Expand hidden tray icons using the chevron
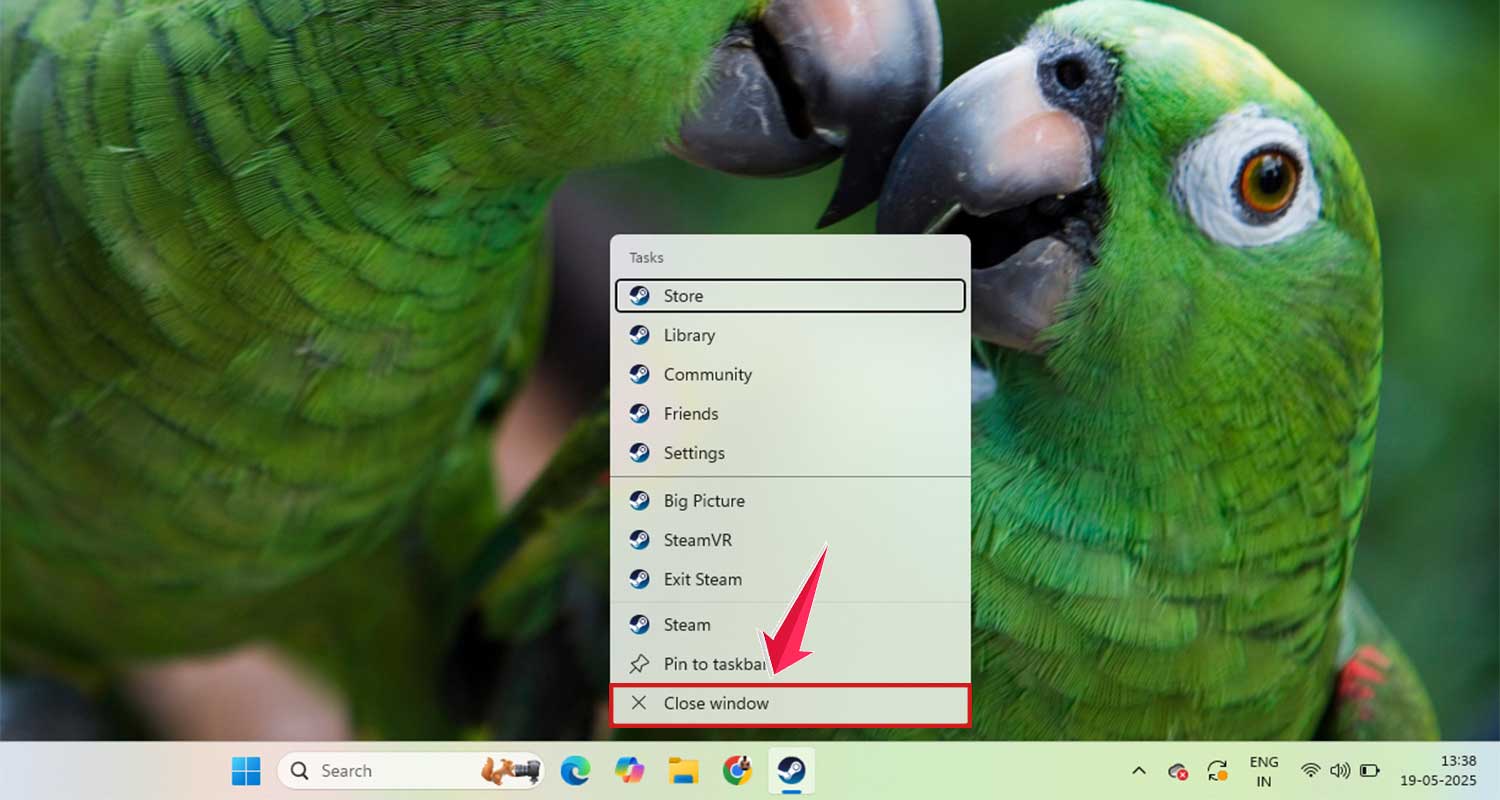 click(1139, 770)
